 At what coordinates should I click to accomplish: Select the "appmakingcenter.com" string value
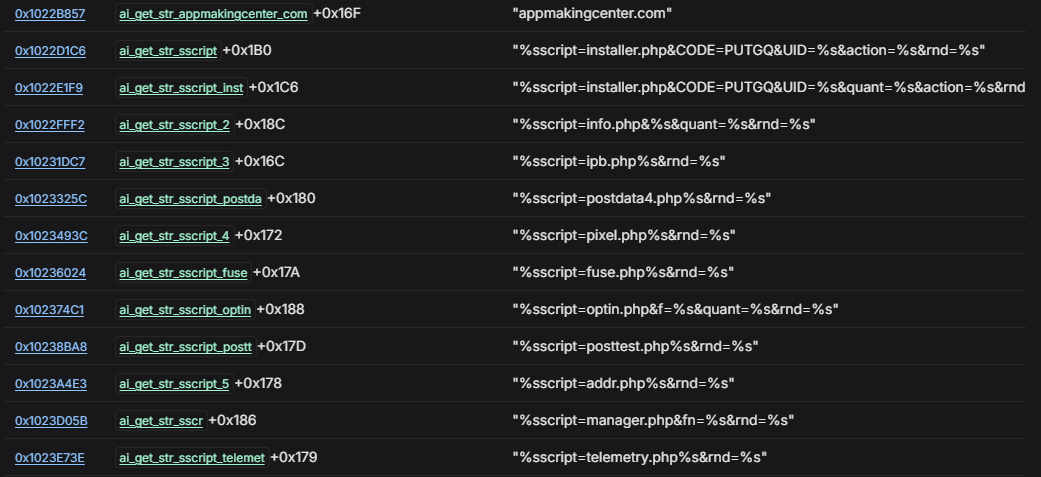(x=592, y=14)
